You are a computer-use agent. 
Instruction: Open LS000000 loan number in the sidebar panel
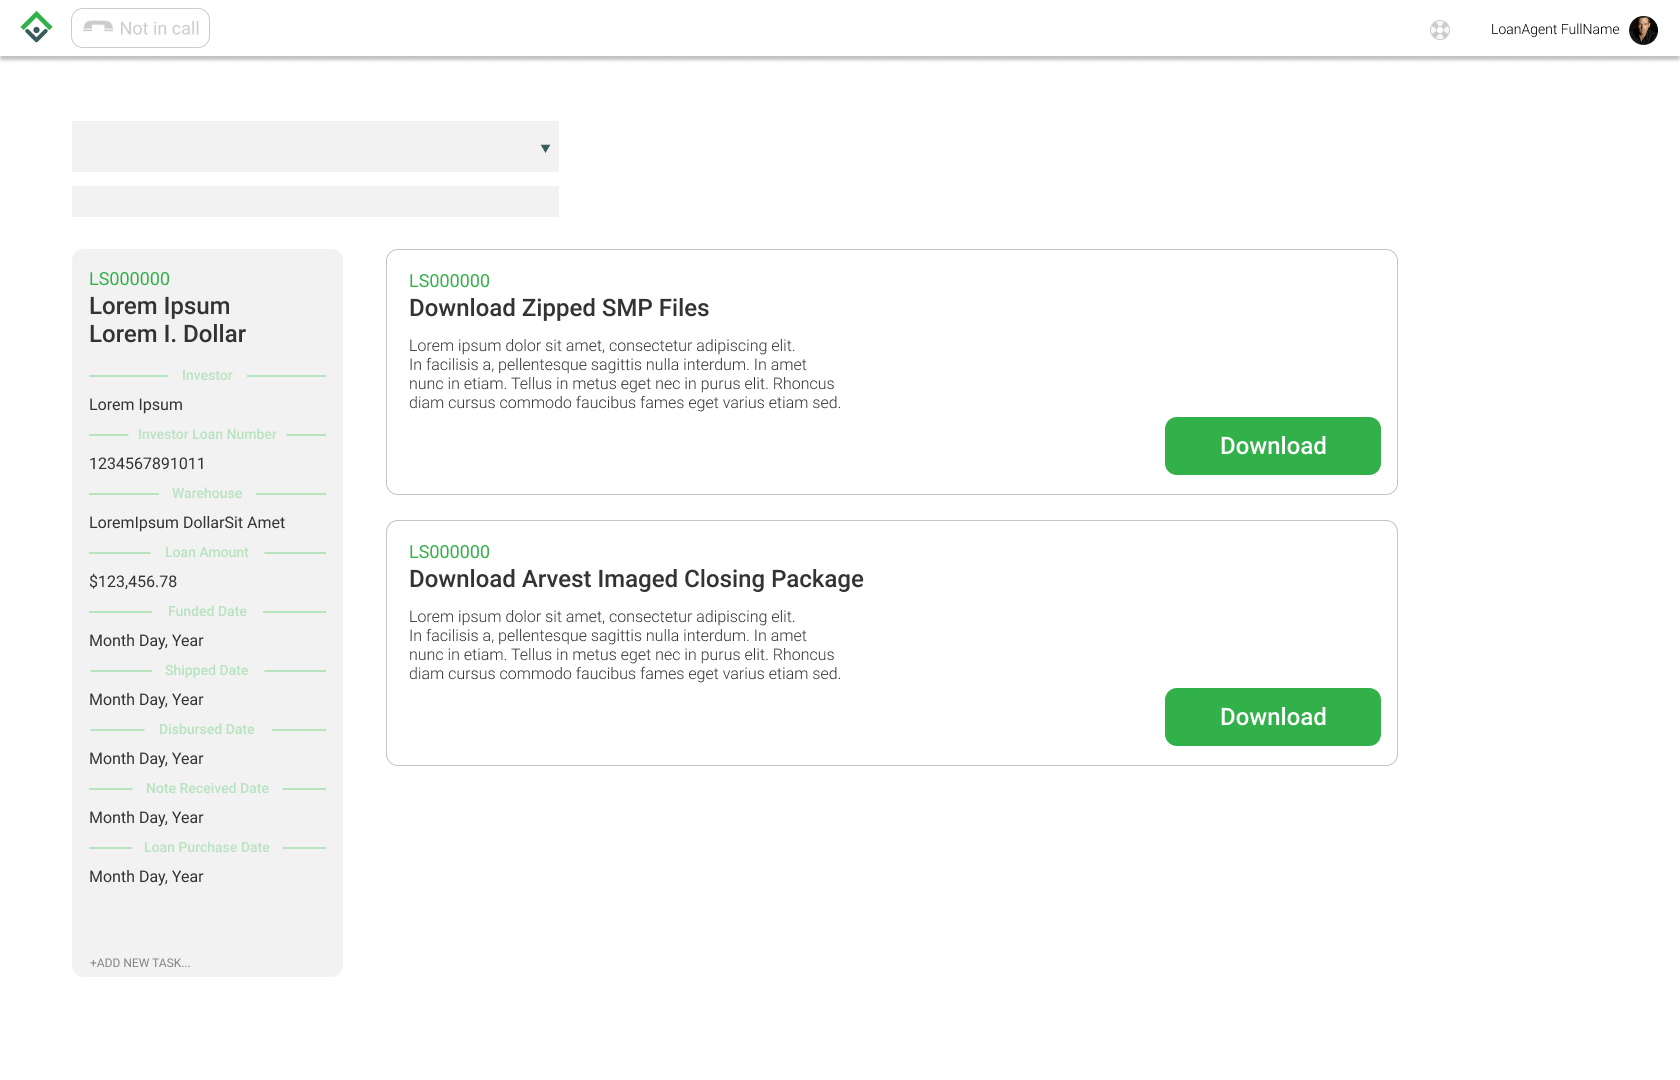pyautogui.click(x=129, y=279)
